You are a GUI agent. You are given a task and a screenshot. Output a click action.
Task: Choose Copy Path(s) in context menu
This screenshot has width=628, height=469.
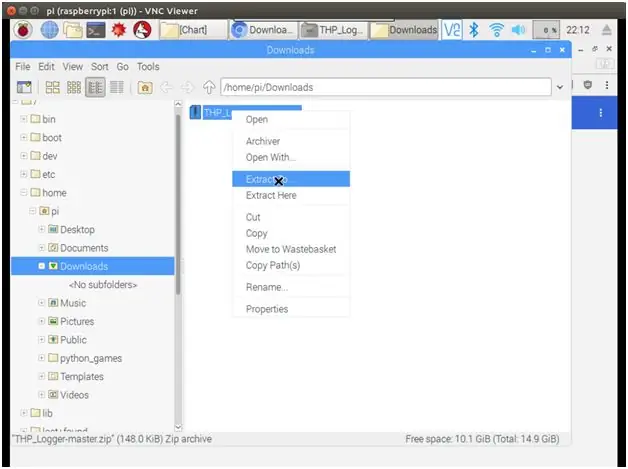click(x=291, y=265)
